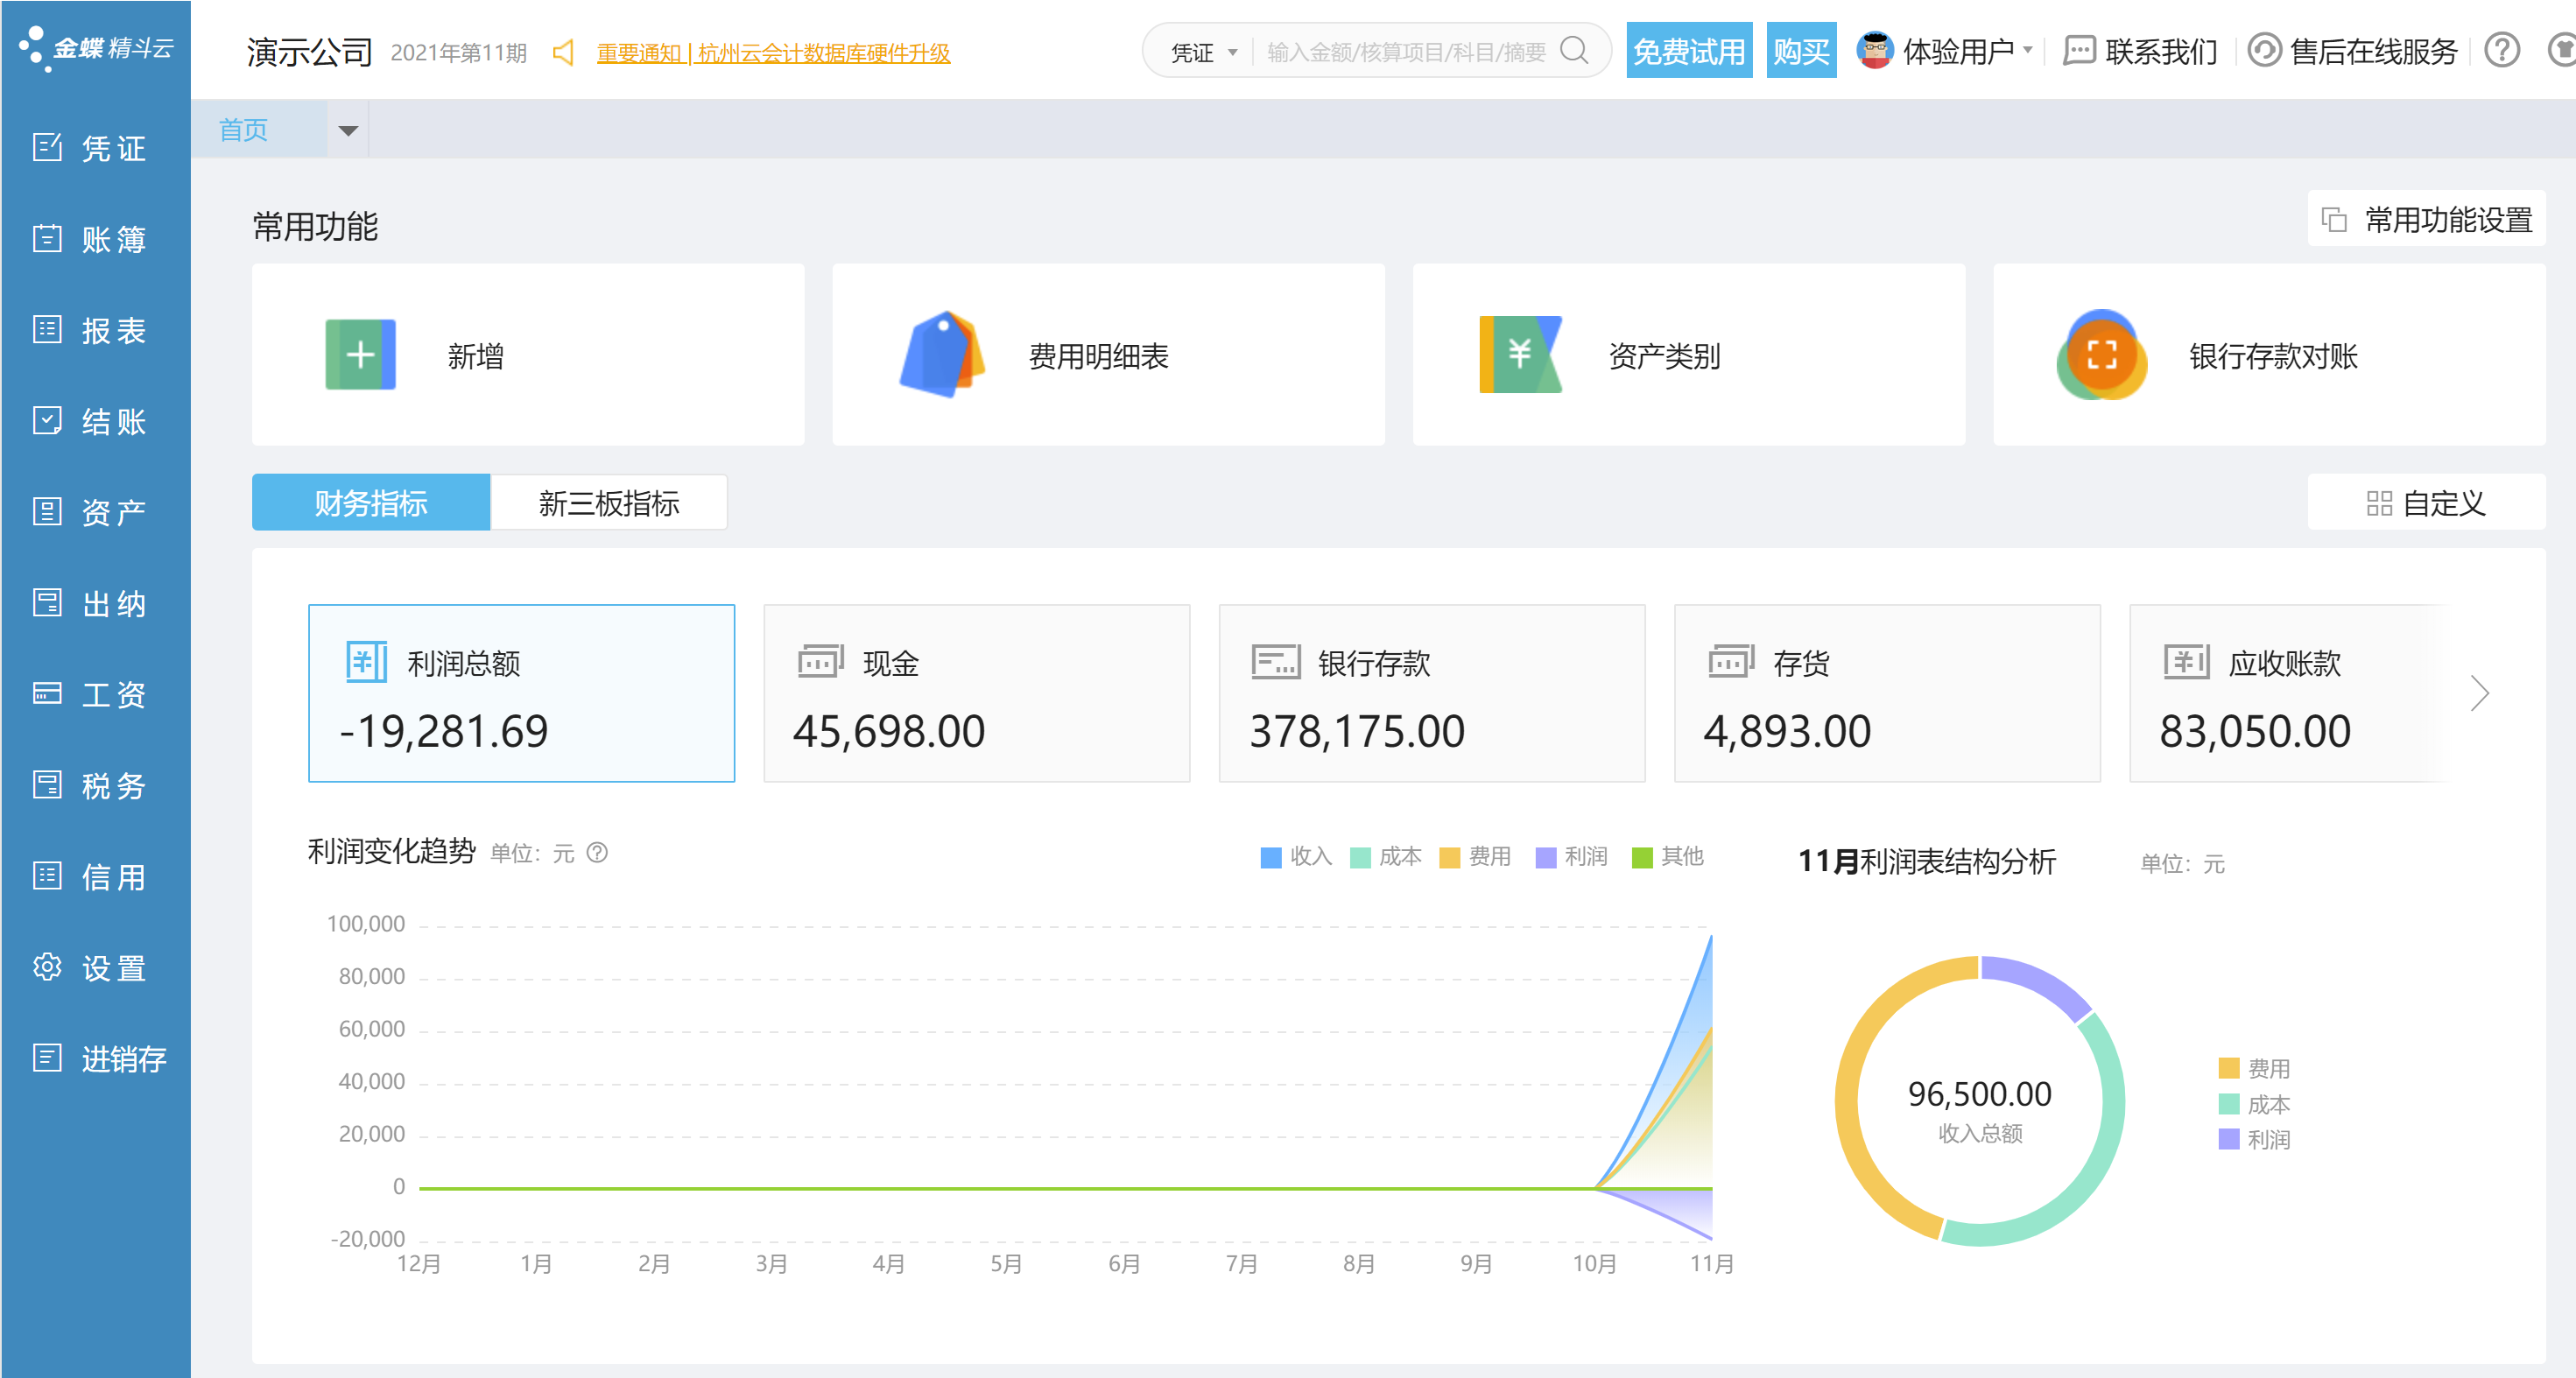Click the next arrow beside 应收账款 card
The width and height of the screenshot is (2576, 1378).
pyautogui.click(x=2478, y=693)
